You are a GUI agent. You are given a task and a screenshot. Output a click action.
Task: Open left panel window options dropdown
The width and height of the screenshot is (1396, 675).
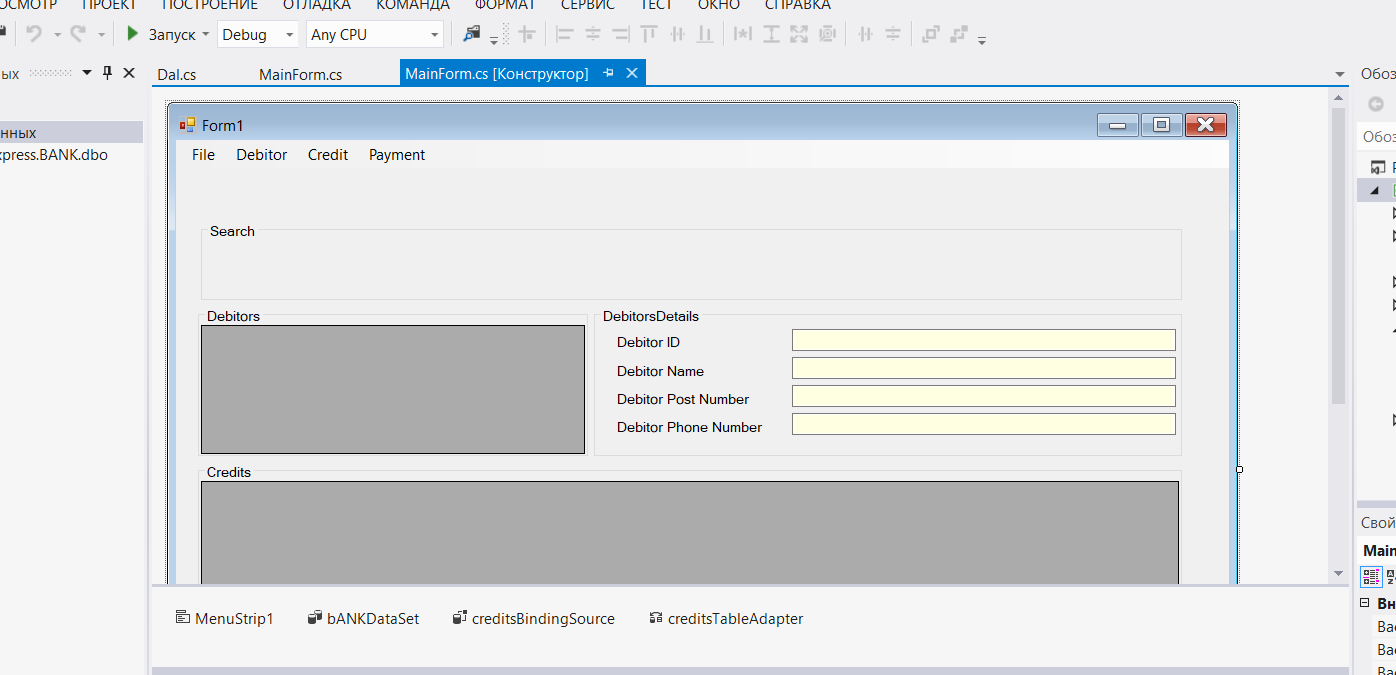(x=87, y=73)
